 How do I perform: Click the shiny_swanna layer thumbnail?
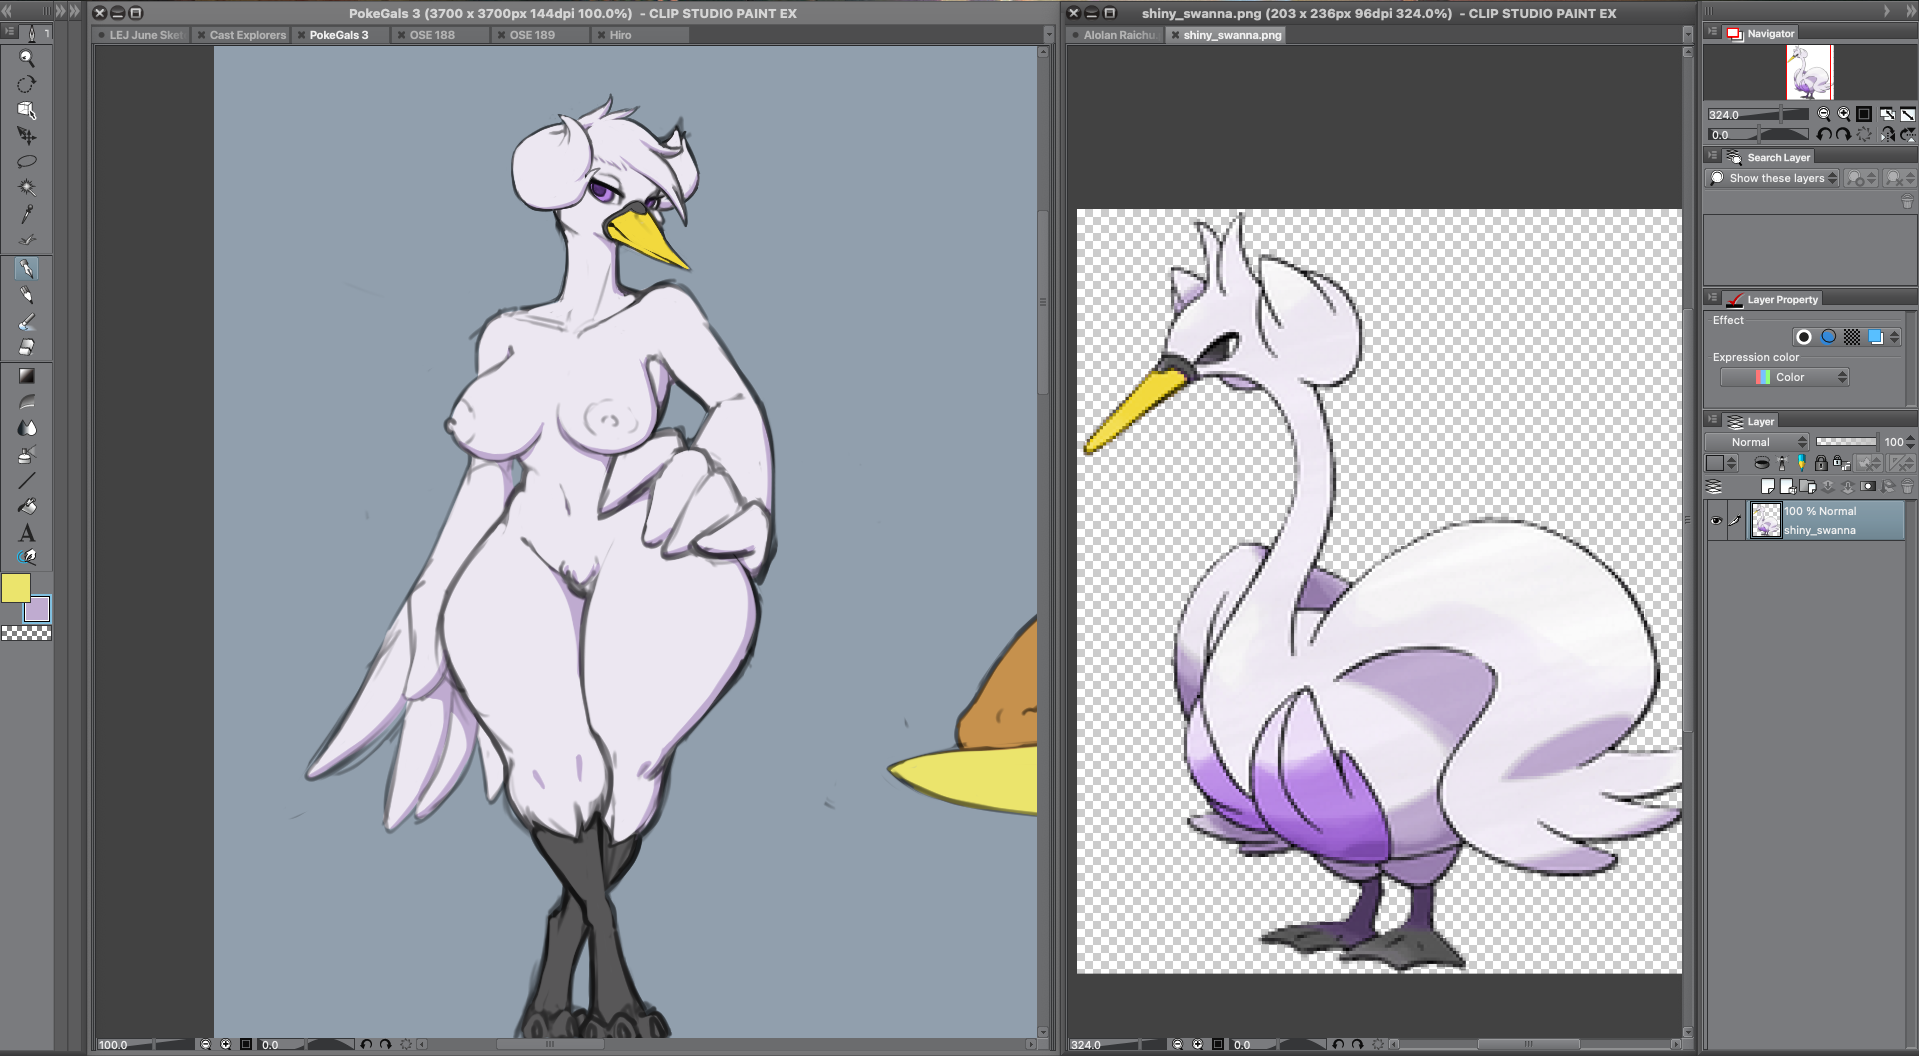coord(1766,521)
